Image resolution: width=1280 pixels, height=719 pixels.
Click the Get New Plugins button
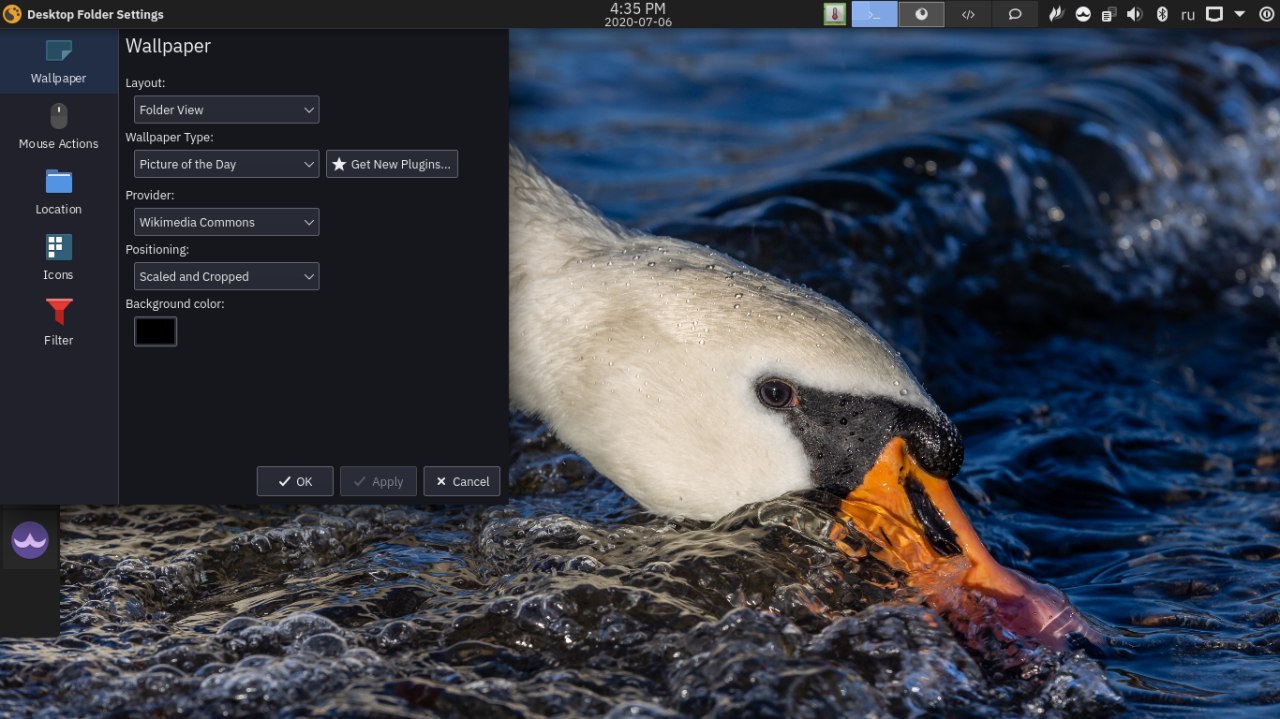point(392,164)
